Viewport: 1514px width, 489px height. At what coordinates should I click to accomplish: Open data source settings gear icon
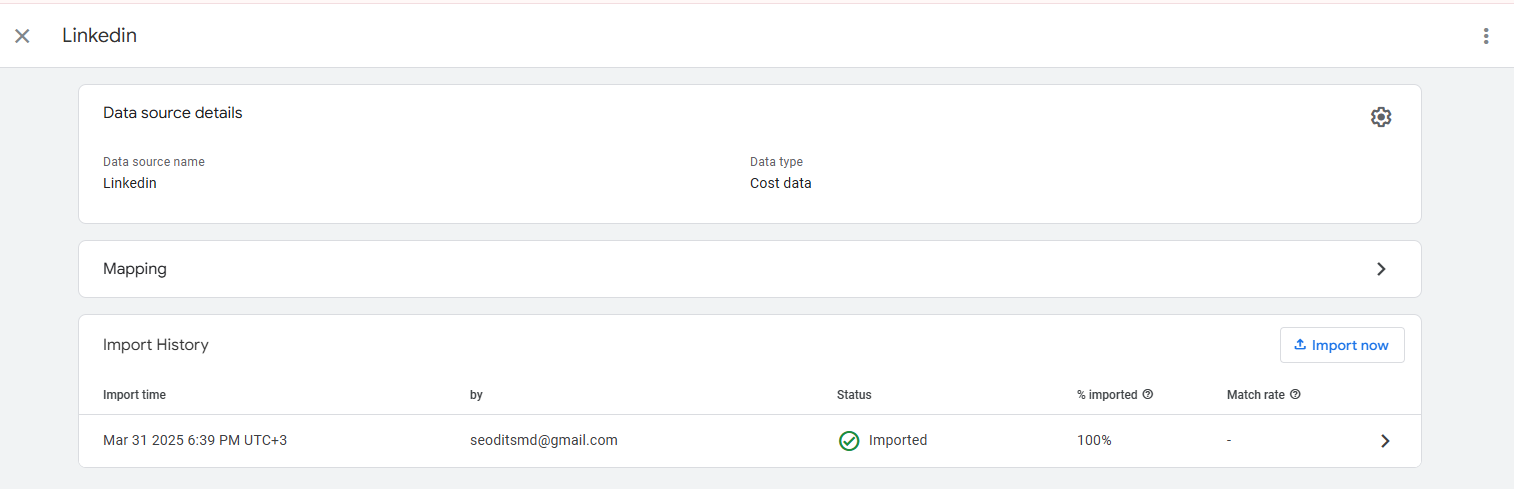point(1381,117)
